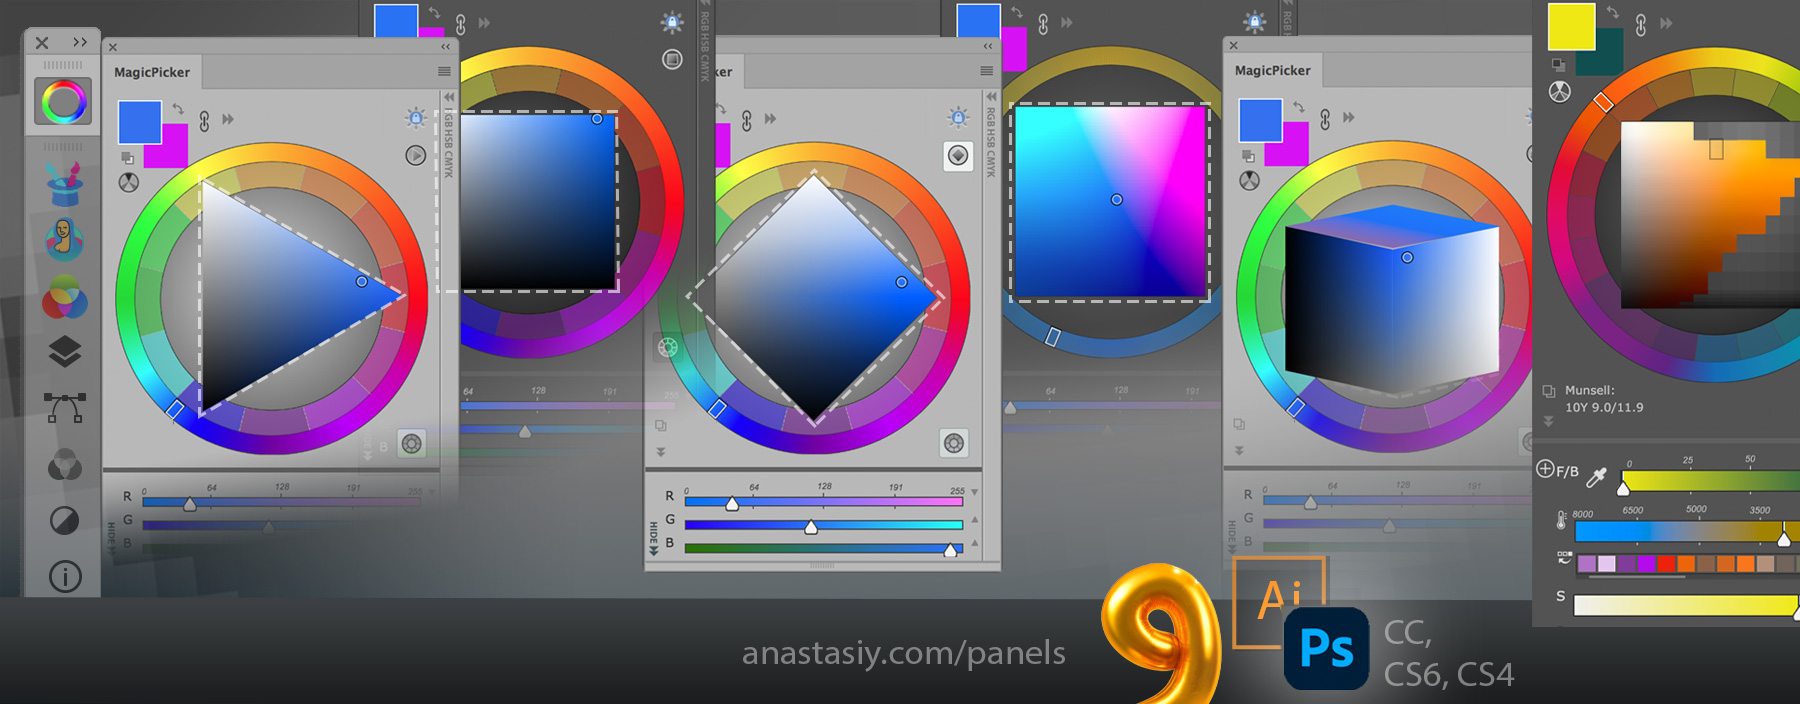Open the MagicPicker color wheel icon in the left toolbar
Image resolution: width=1800 pixels, height=704 pixels.
click(63, 102)
